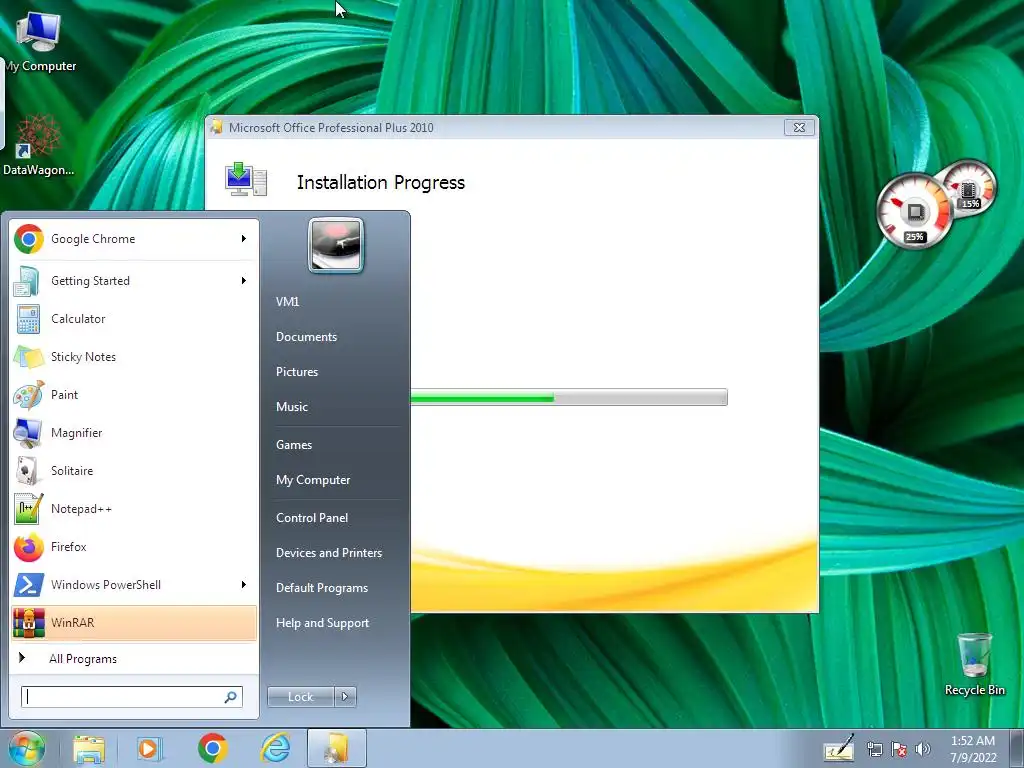Select Office setup taskbar button
1024x768 pixels.
coord(337,748)
